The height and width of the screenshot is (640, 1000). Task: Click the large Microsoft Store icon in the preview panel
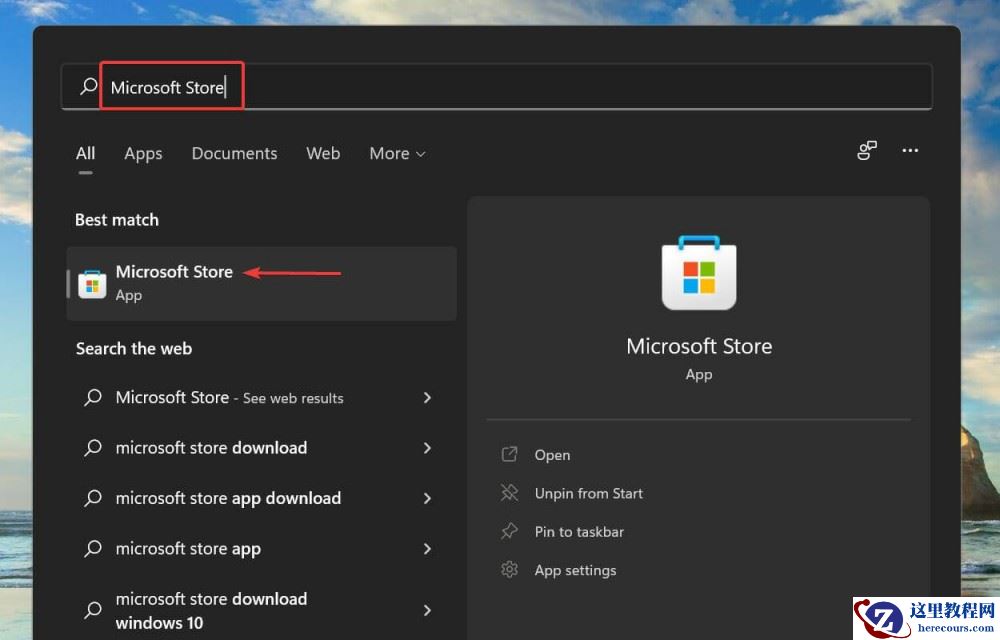tap(698, 272)
